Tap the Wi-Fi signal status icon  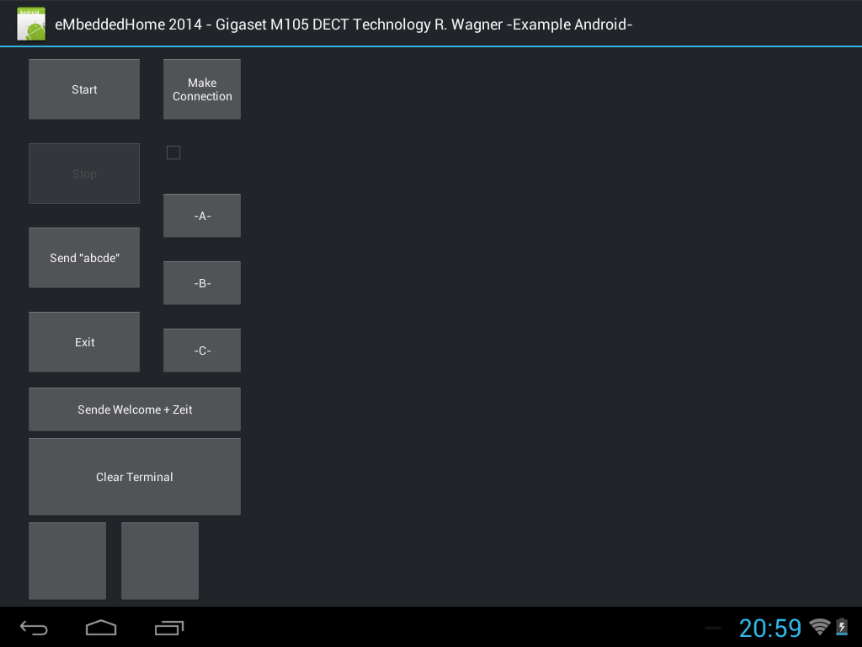(x=820, y=627)
